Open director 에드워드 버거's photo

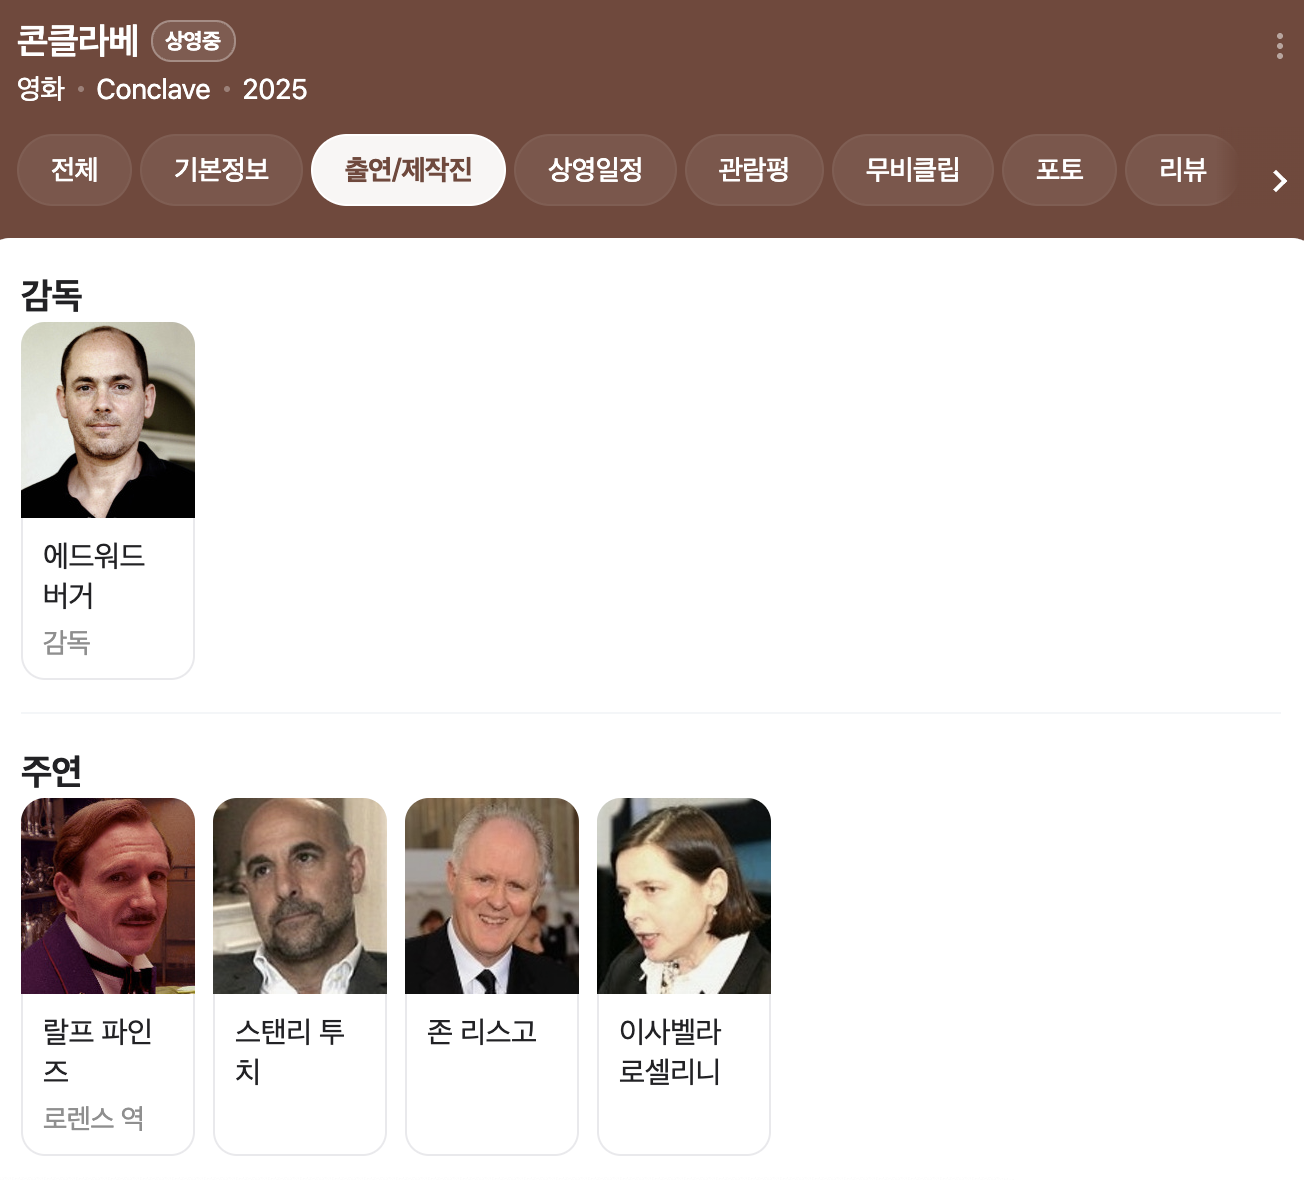click(x=108, y=420)
